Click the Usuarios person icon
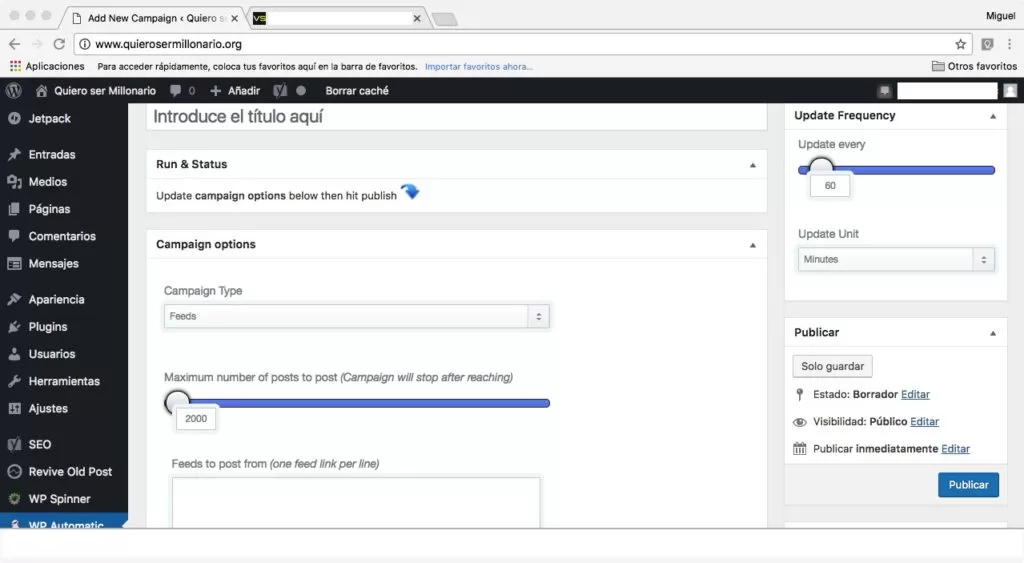This screenshot has width=1024, height=563. pyautogui.click(x=14, y=354)
